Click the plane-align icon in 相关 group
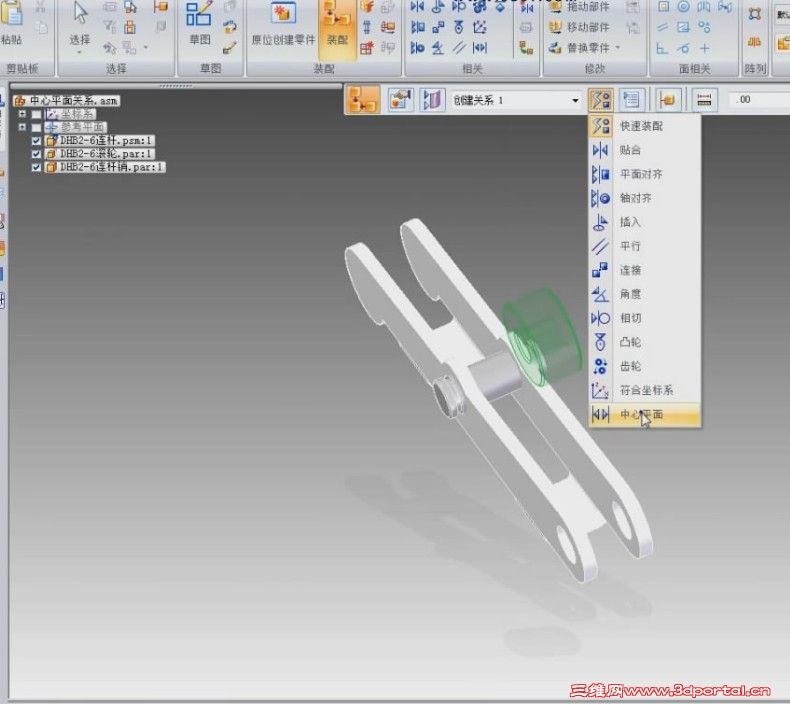Screen dimensions: 790x704 click(418, 27)
